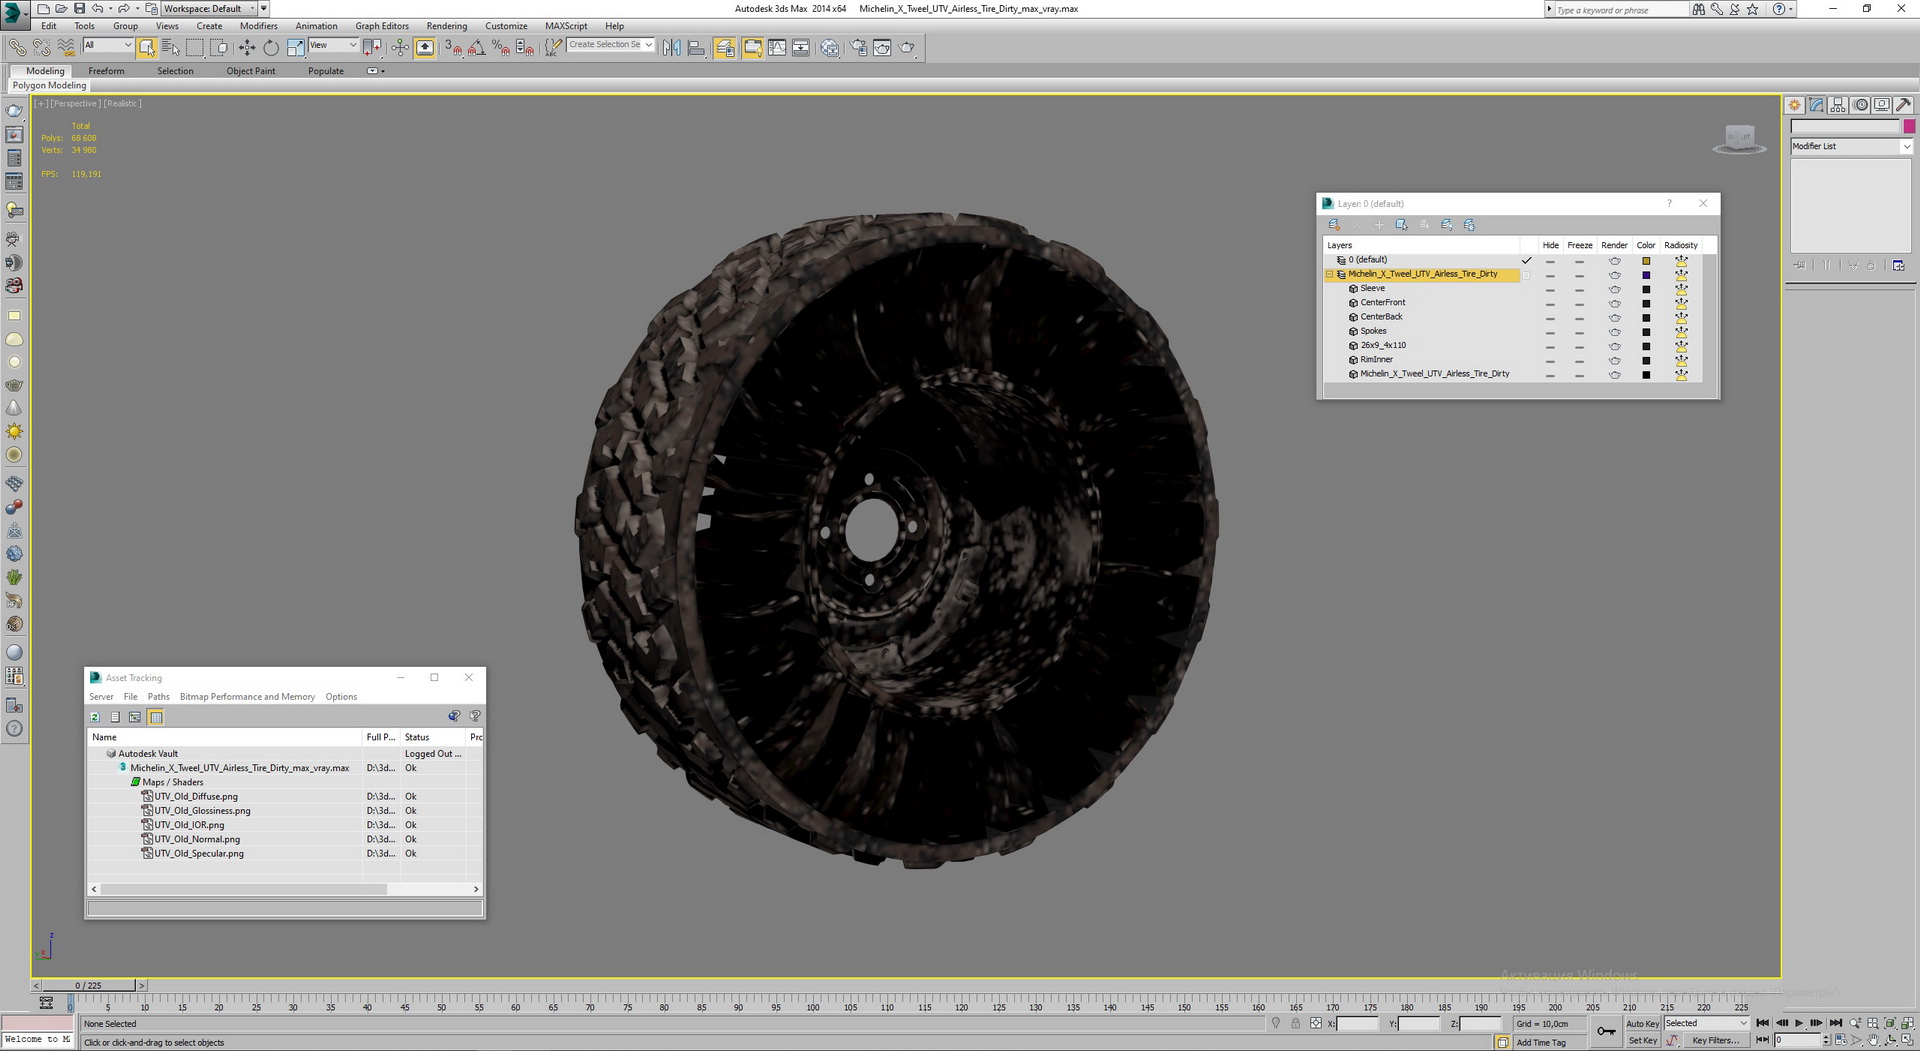
Task: Open the Key Filters button
Action: pos(1715,1040)
